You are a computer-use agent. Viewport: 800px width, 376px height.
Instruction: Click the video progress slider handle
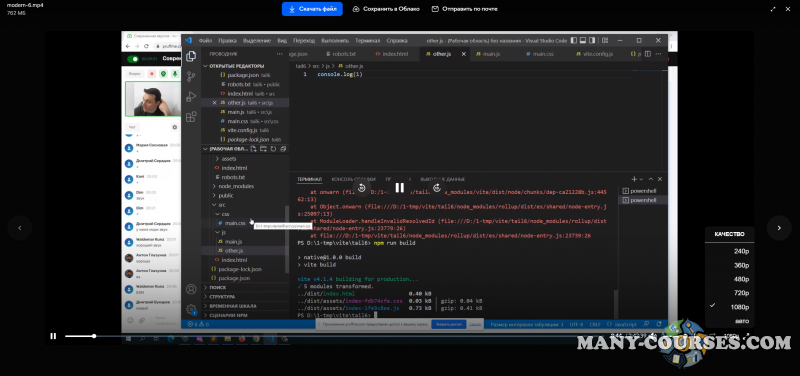tap(94, 336)
